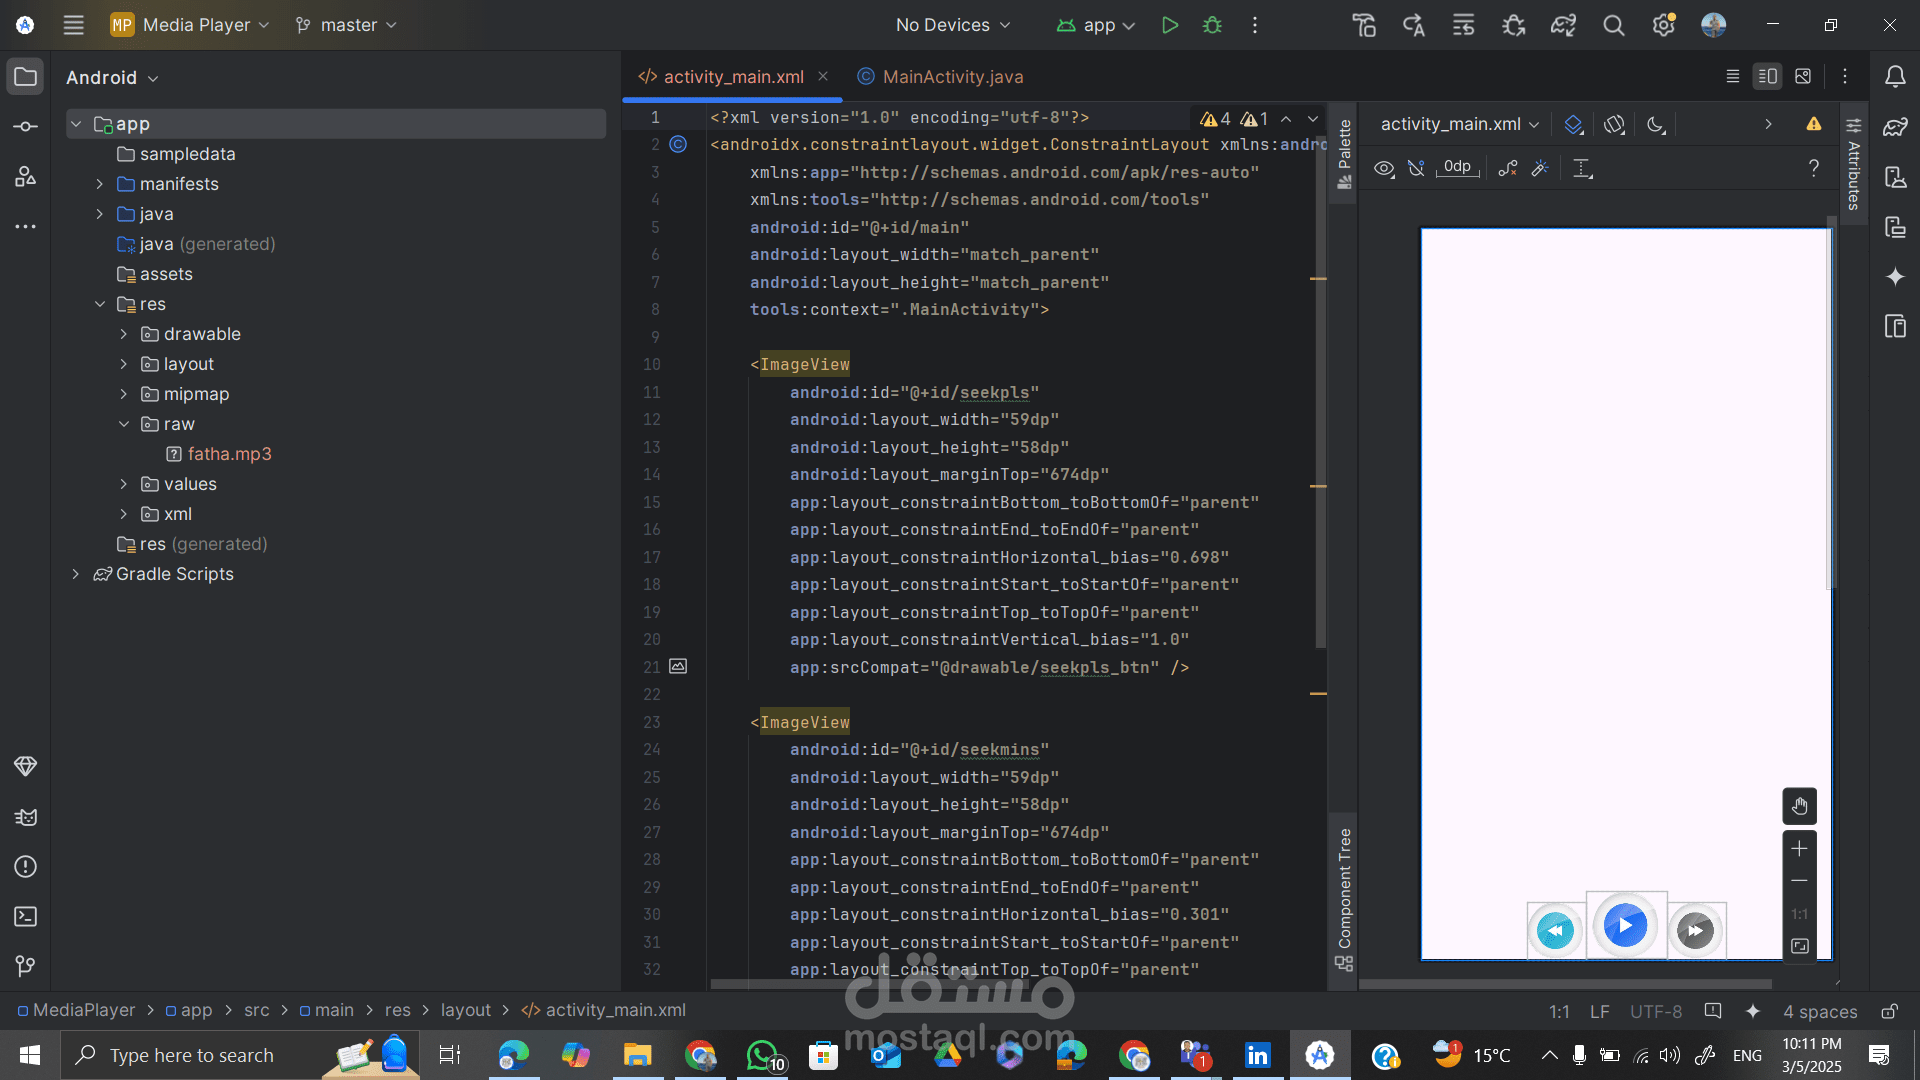
Task: Open Logcat from the left sidebar
Action: pyautogui.click(x=26, y=817)
